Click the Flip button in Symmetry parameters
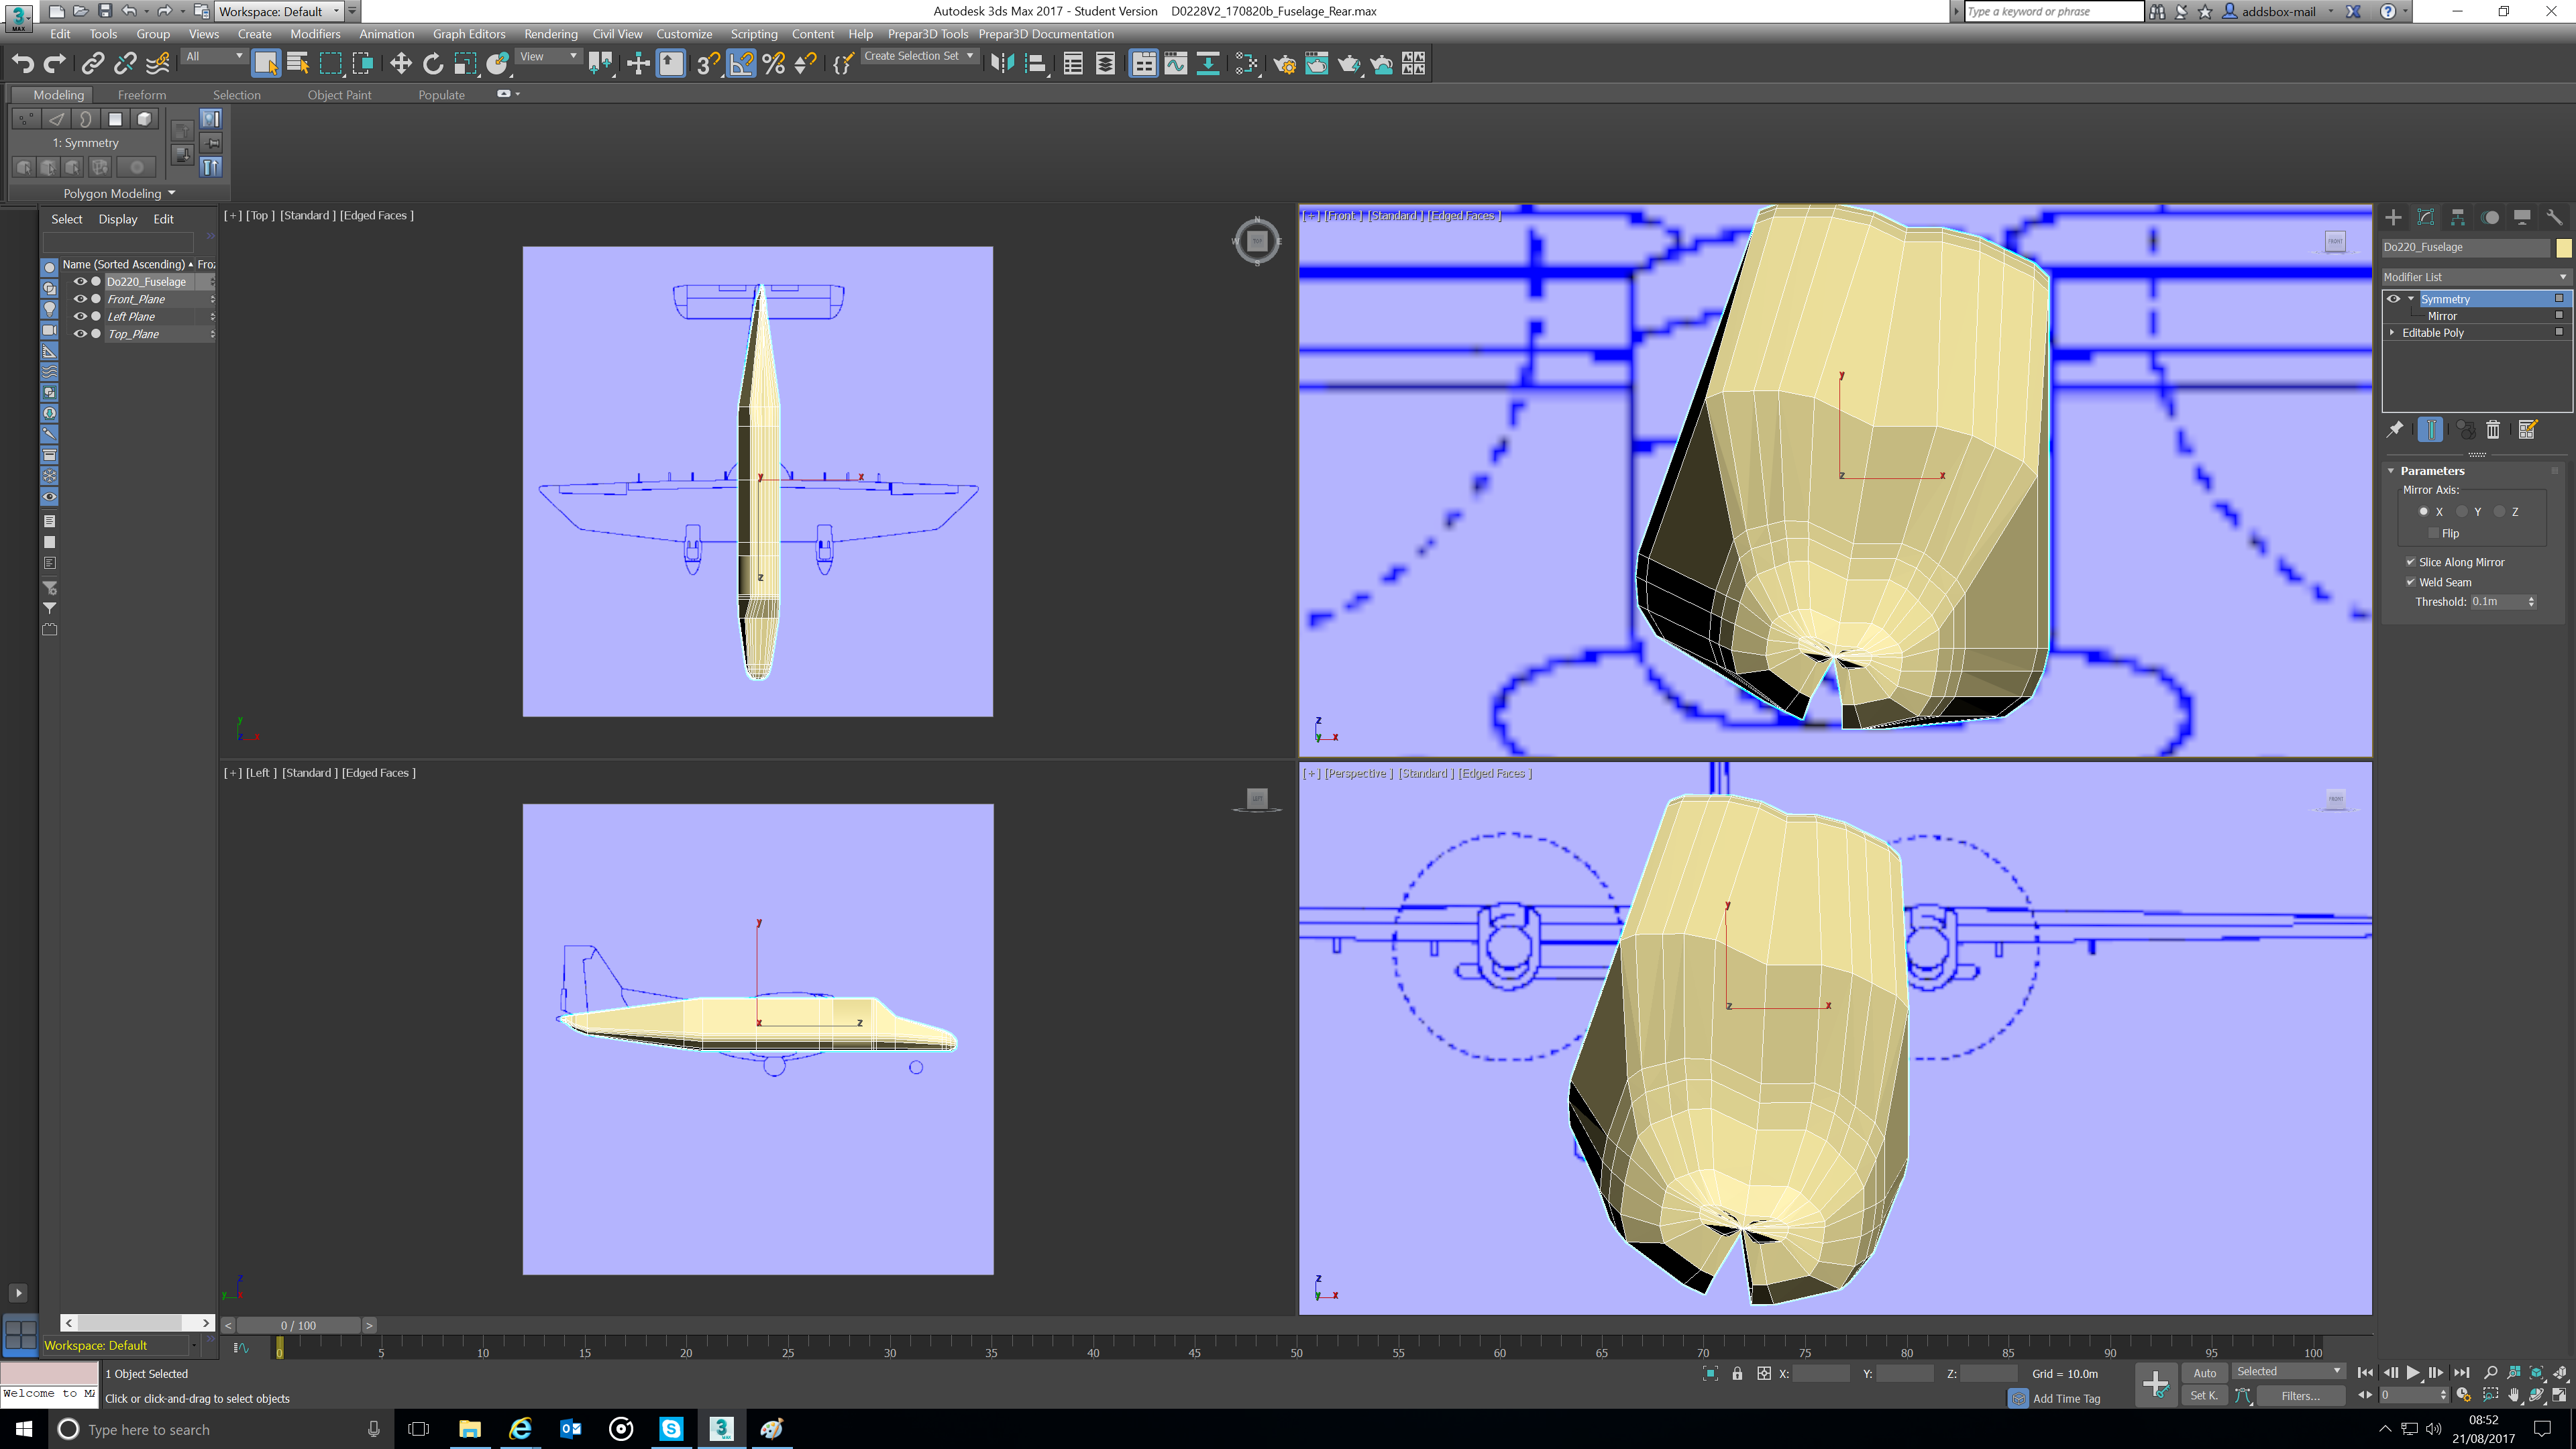Screen dimensions: 2576x1449 2436,533
